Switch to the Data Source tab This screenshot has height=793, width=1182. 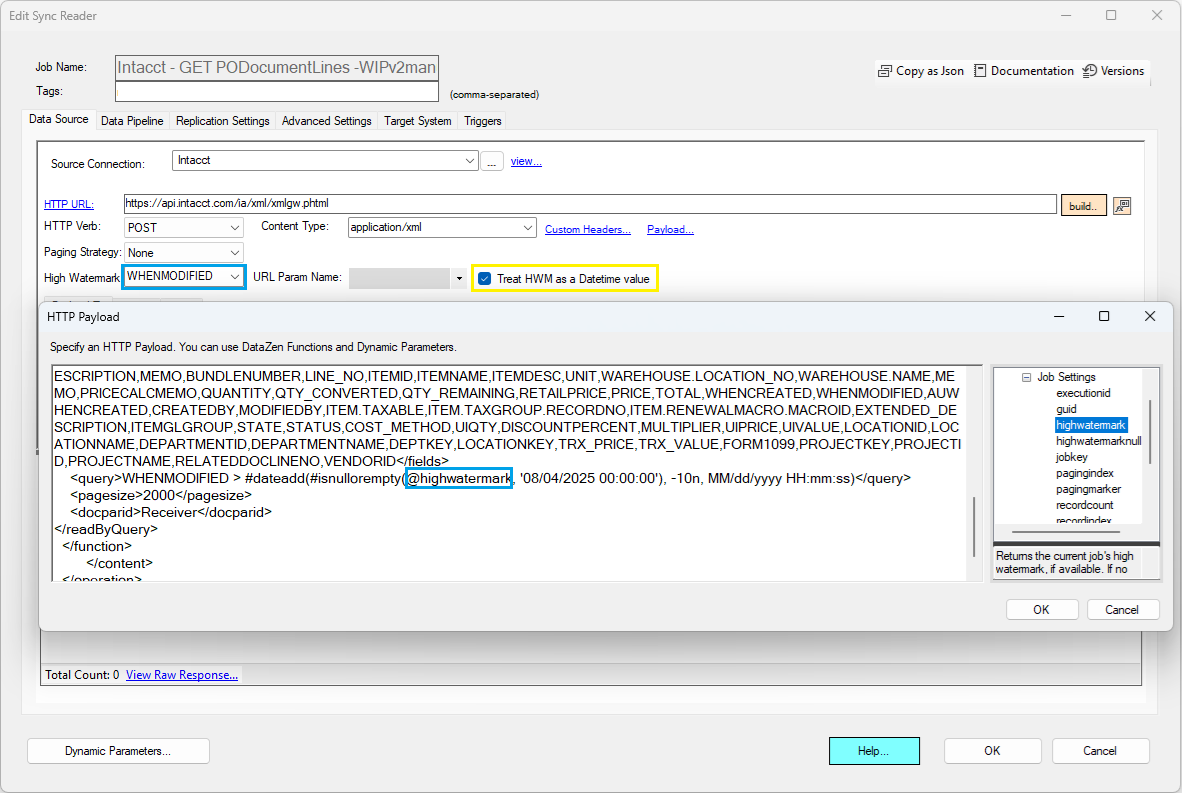pos(59,119)
